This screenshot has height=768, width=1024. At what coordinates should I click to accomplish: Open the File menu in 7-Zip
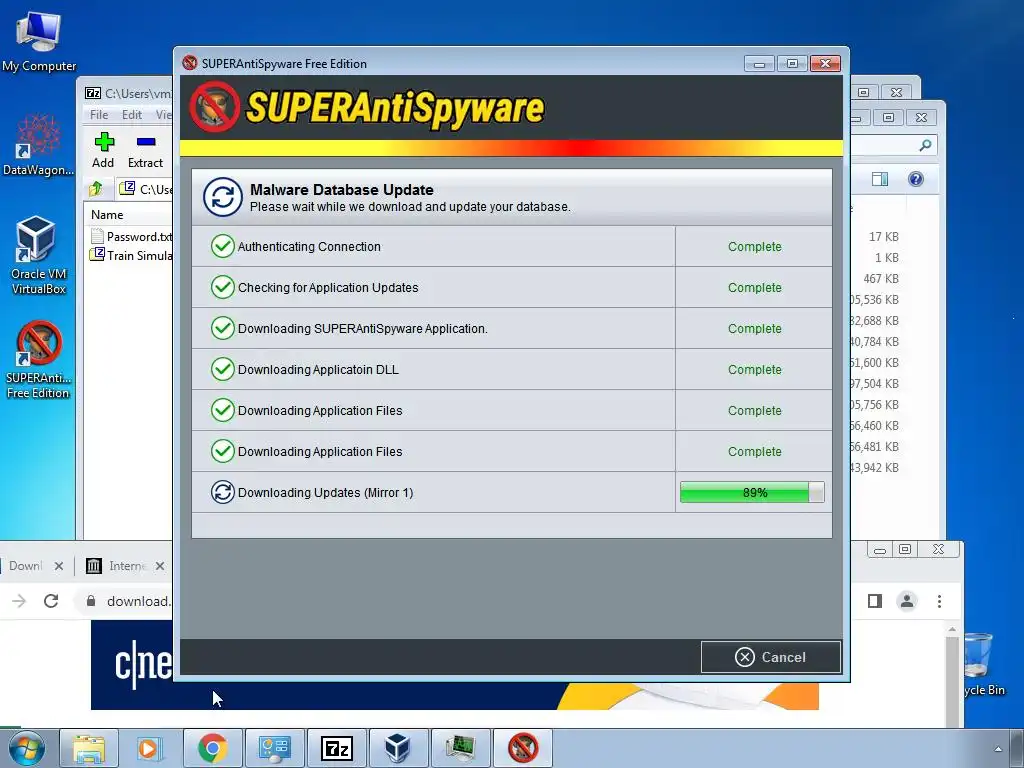[x=99, y=115]
